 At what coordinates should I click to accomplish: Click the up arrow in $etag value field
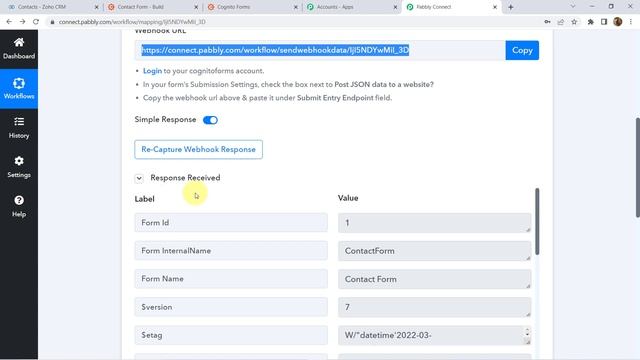pos(527,330)
